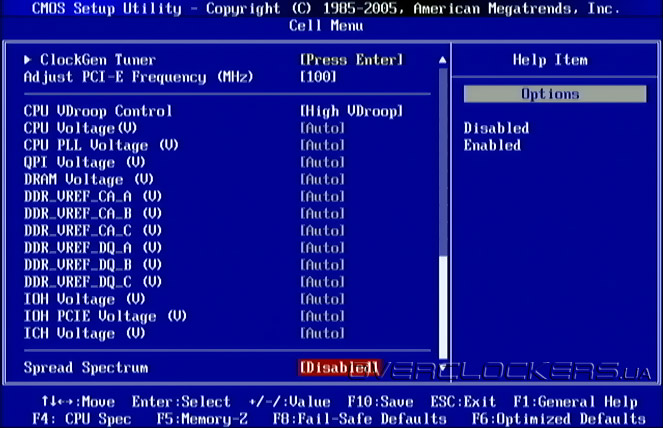
Task: Choose Disabled in the Help options
Action: [496, 128]
